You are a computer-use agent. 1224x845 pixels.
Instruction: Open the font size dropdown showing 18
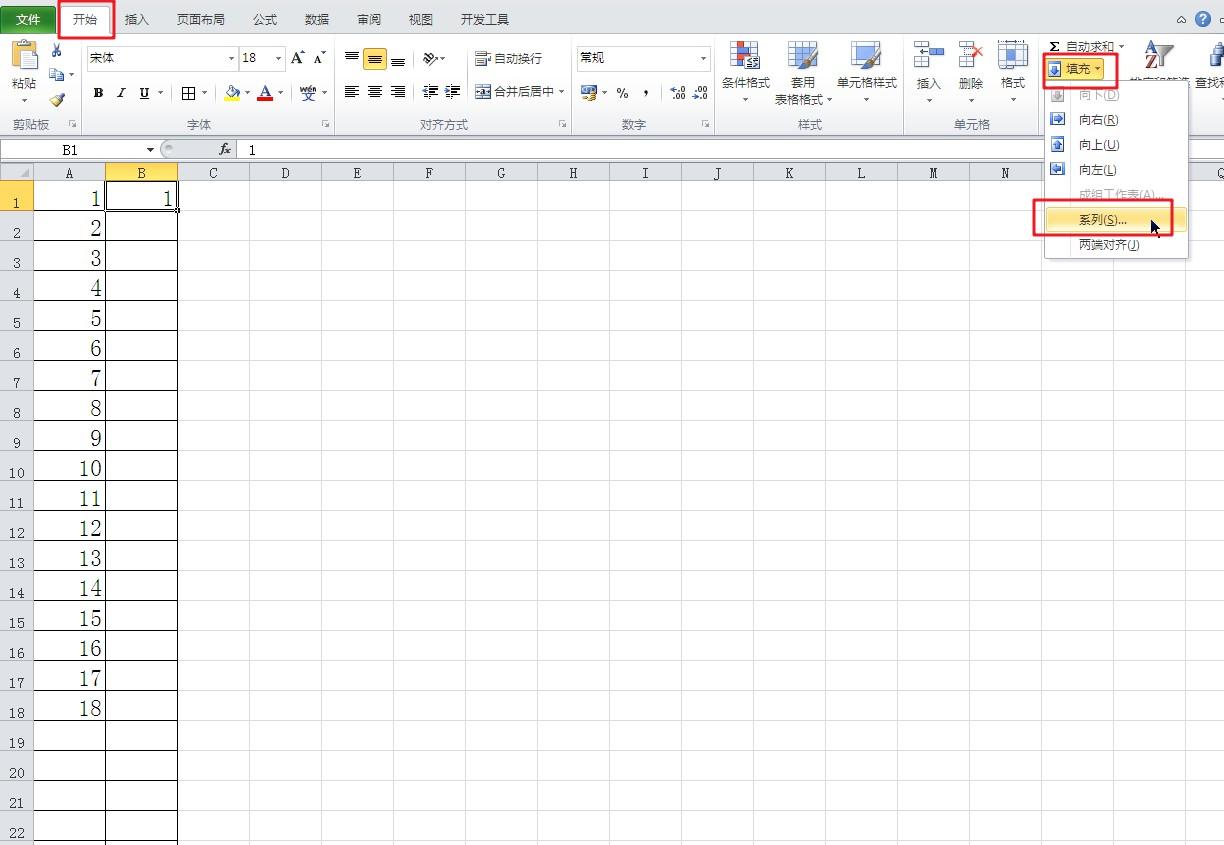click(x=278, y=58)
